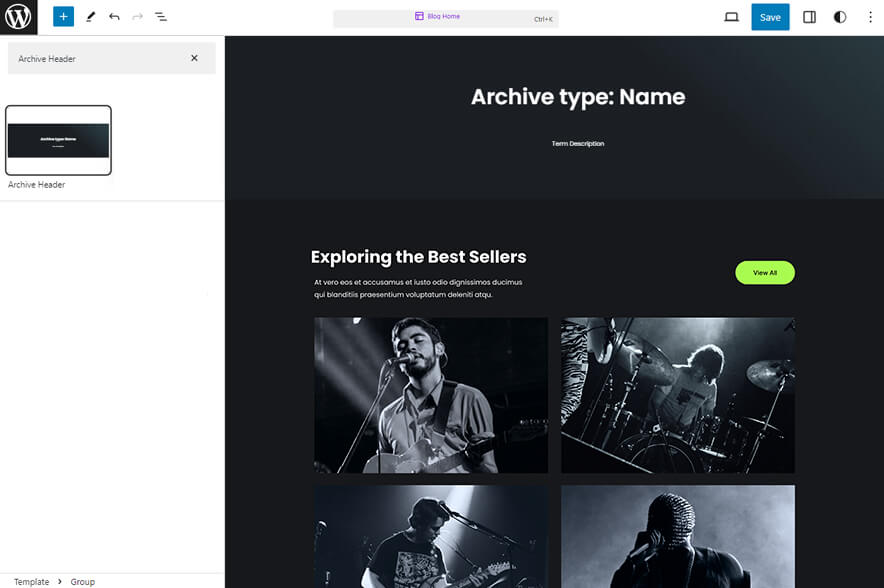
Task: Open the Document Overview list view
Action: point(160,16)
